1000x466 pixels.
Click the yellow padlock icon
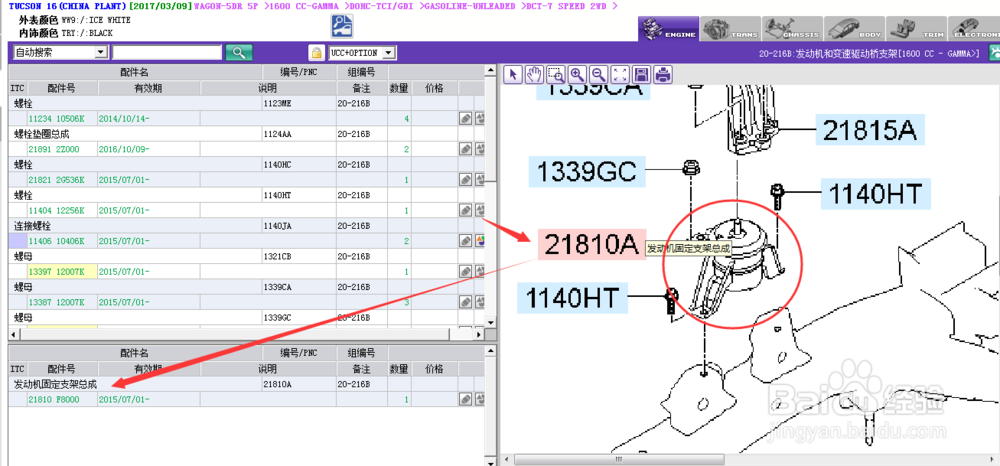[x=316, y=53]
